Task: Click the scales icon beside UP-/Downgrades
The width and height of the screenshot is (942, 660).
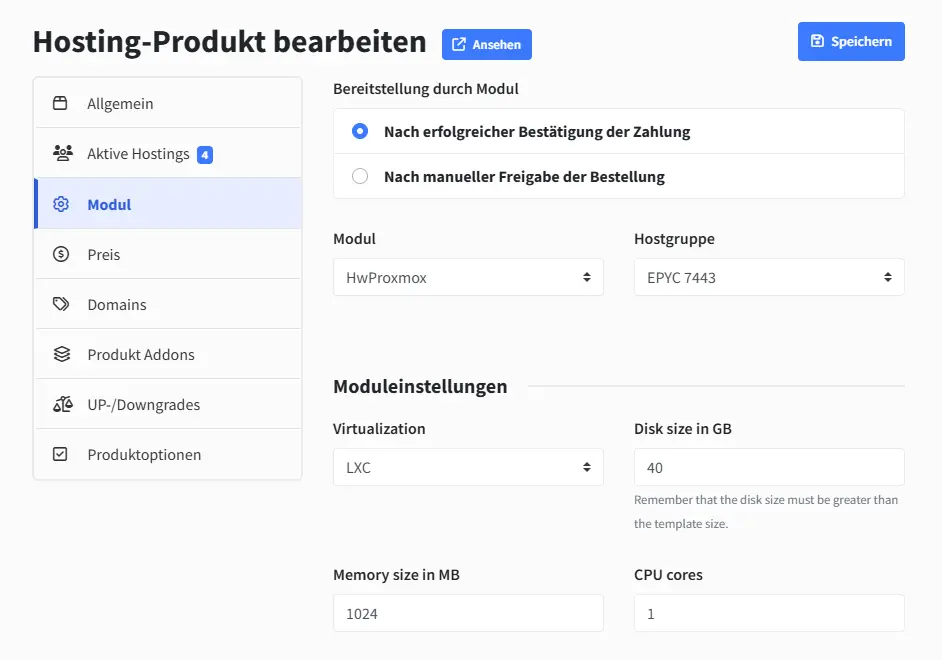Action: (62, 404)
